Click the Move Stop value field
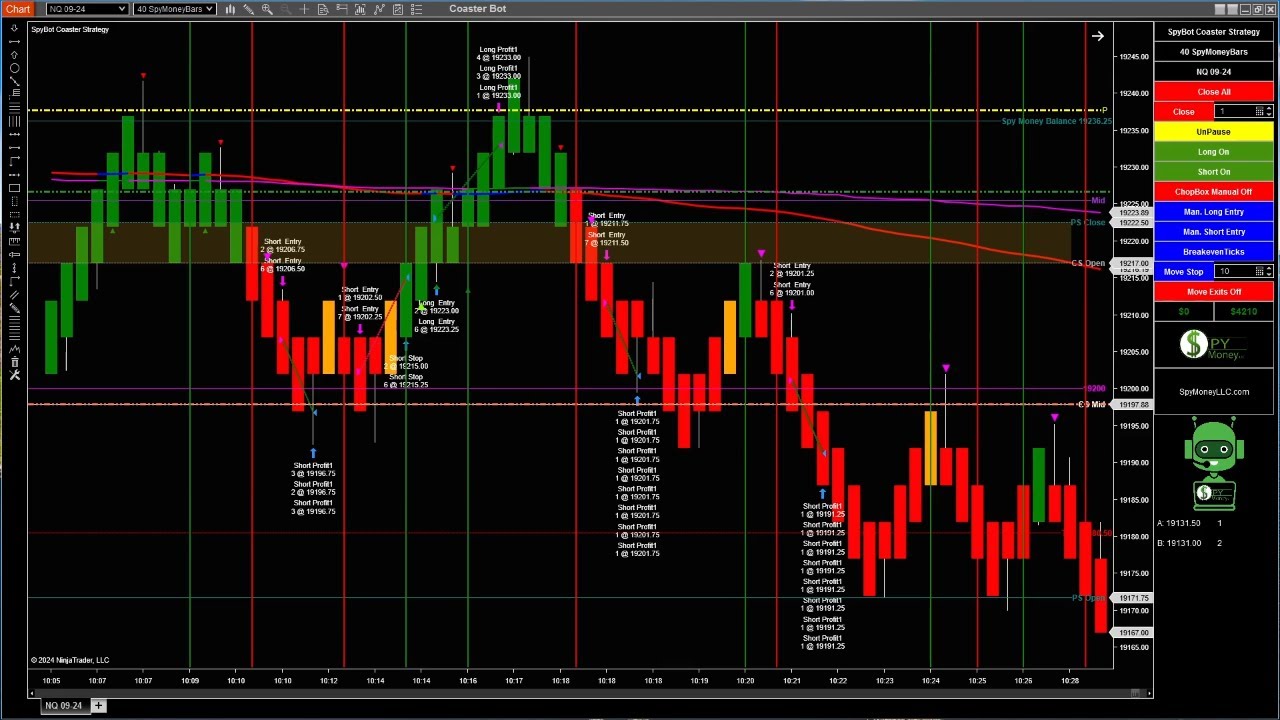 point(1234,271)
